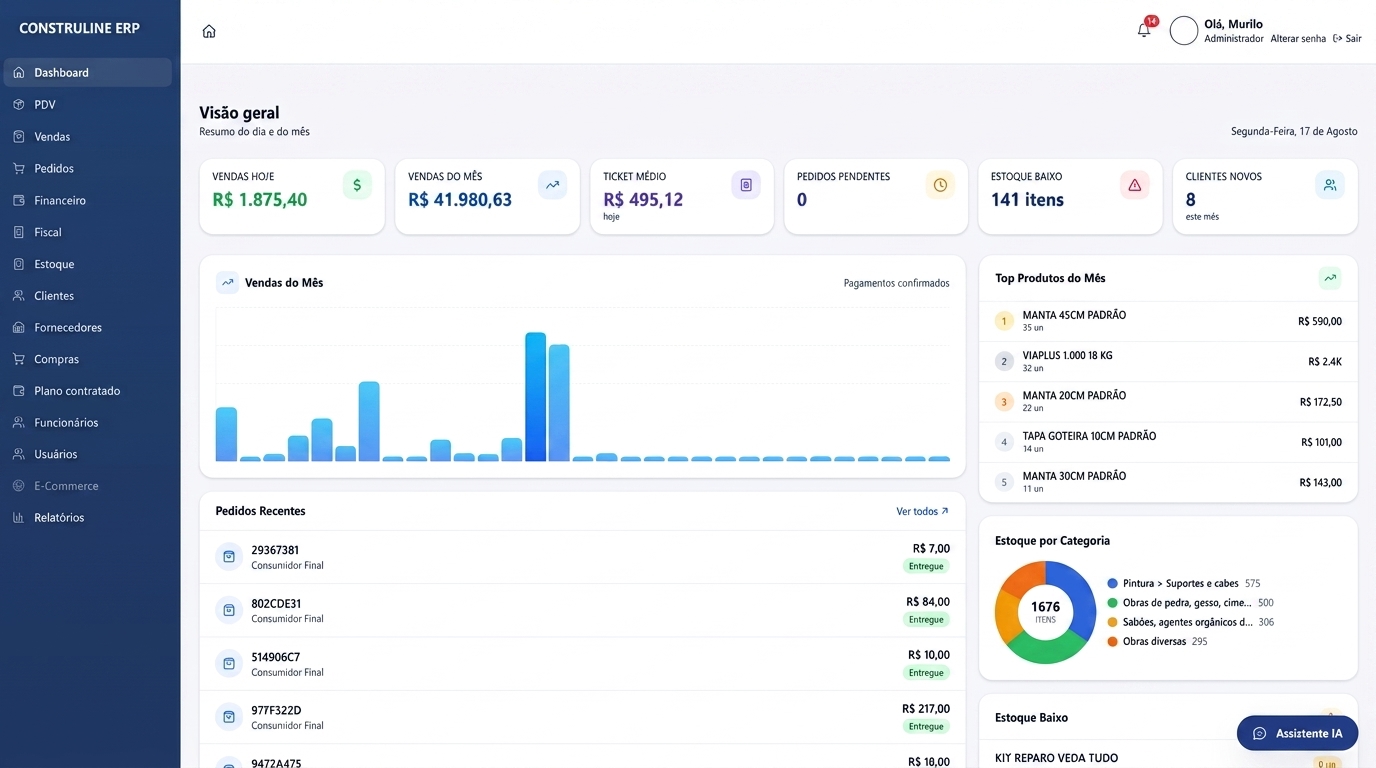Open the Assistente IA chat button
The height and width of the screenshot is (768, 1376).
coord(1297,733)
